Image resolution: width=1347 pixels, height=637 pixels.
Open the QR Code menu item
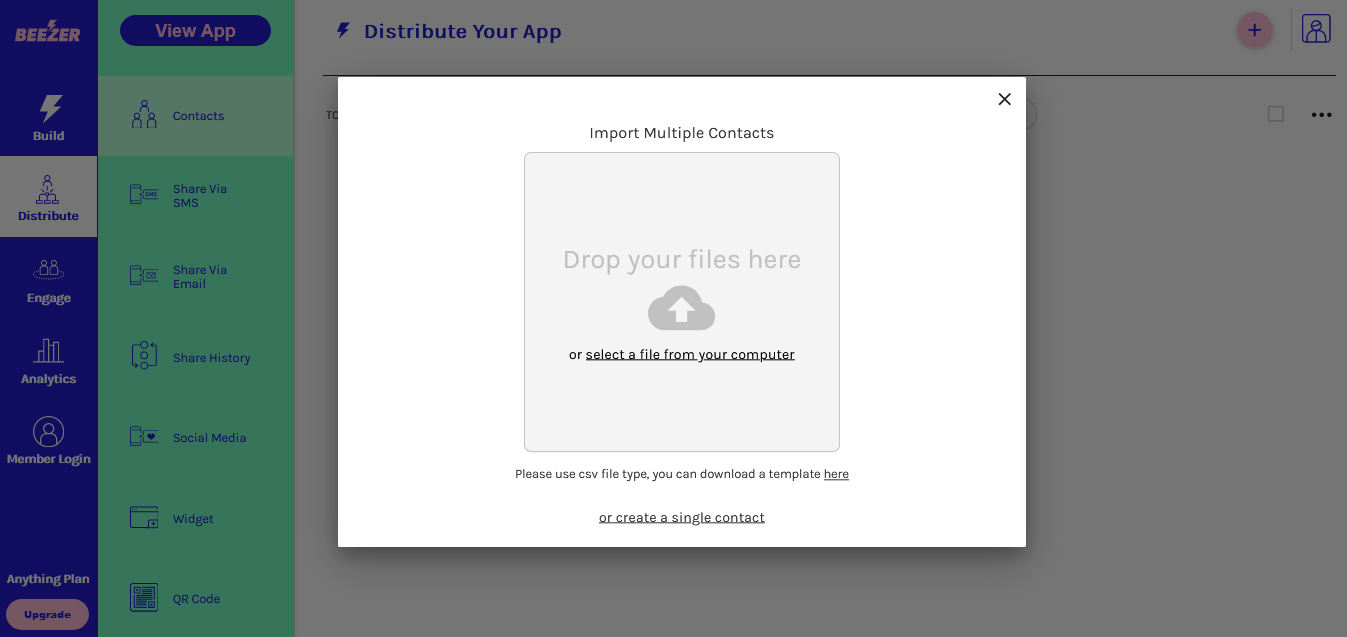(196, 598)
